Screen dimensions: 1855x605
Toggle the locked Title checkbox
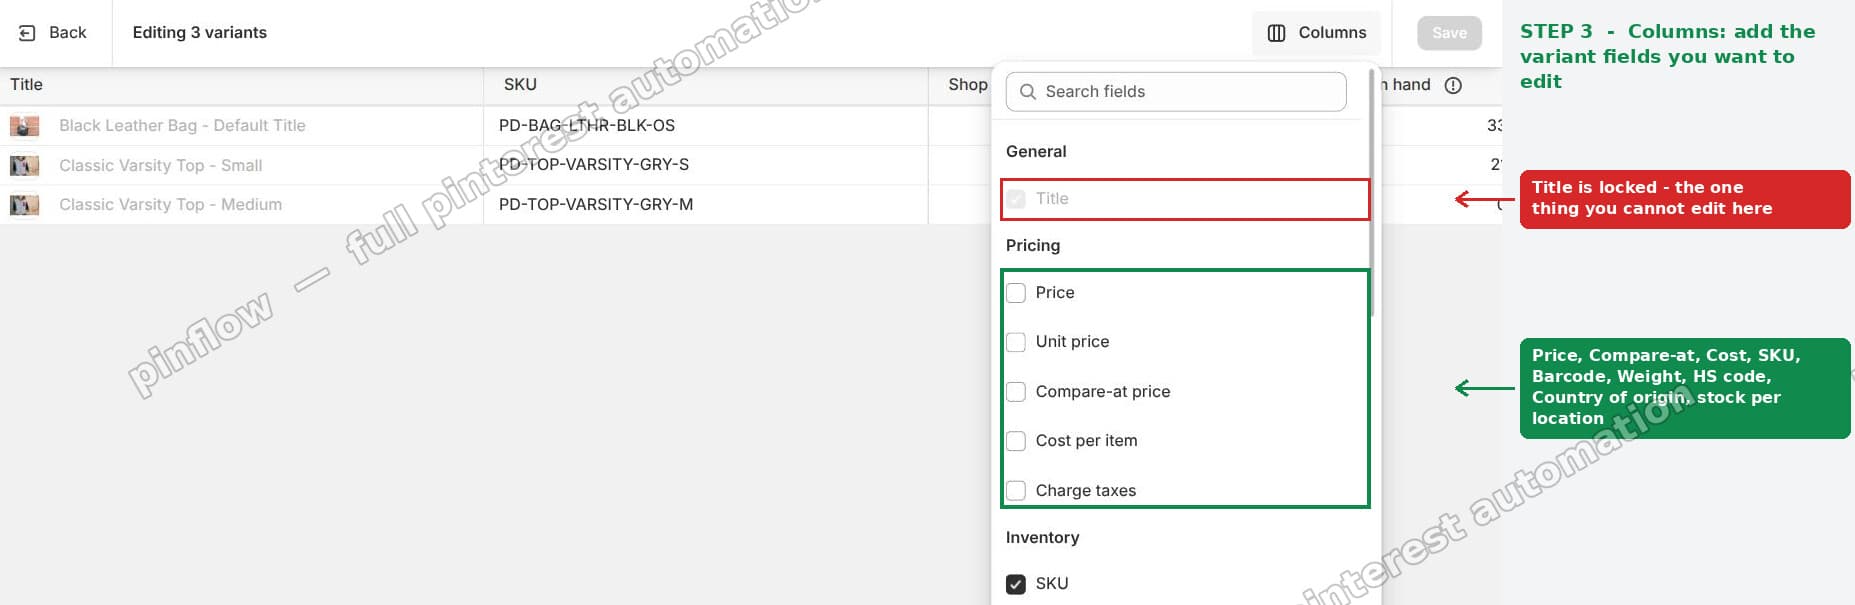coord(1016,199)
